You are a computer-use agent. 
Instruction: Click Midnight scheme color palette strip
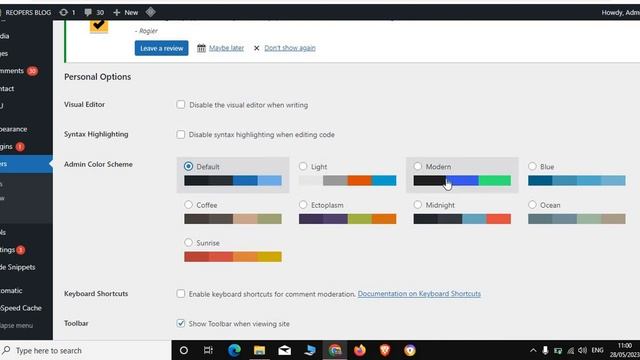(x=462, y=219)
